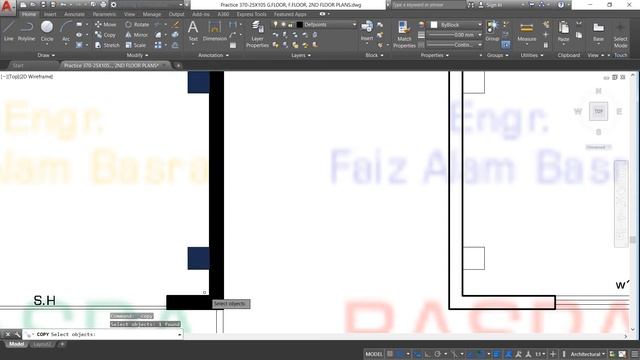Click the Rotate tool
Image resolution: width=640 pixels, height=360 pixels.
coord(137,24)
